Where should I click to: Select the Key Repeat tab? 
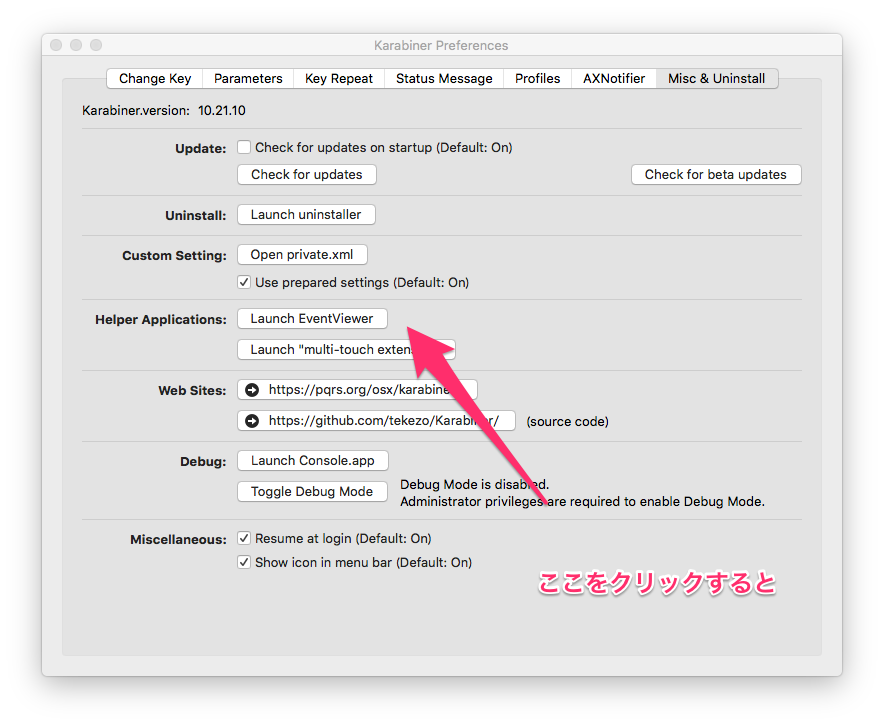pyautogui.click(x=339, y=78)
